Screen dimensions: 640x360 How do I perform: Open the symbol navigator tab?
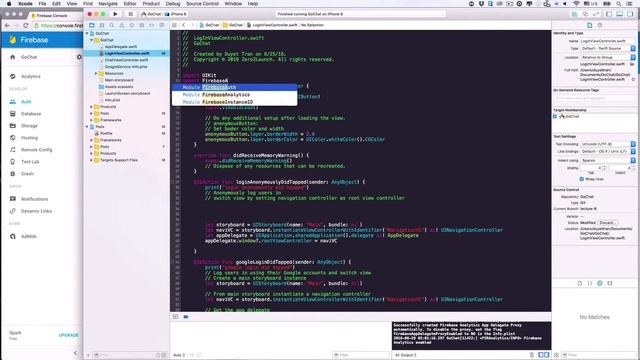point(102,25)
